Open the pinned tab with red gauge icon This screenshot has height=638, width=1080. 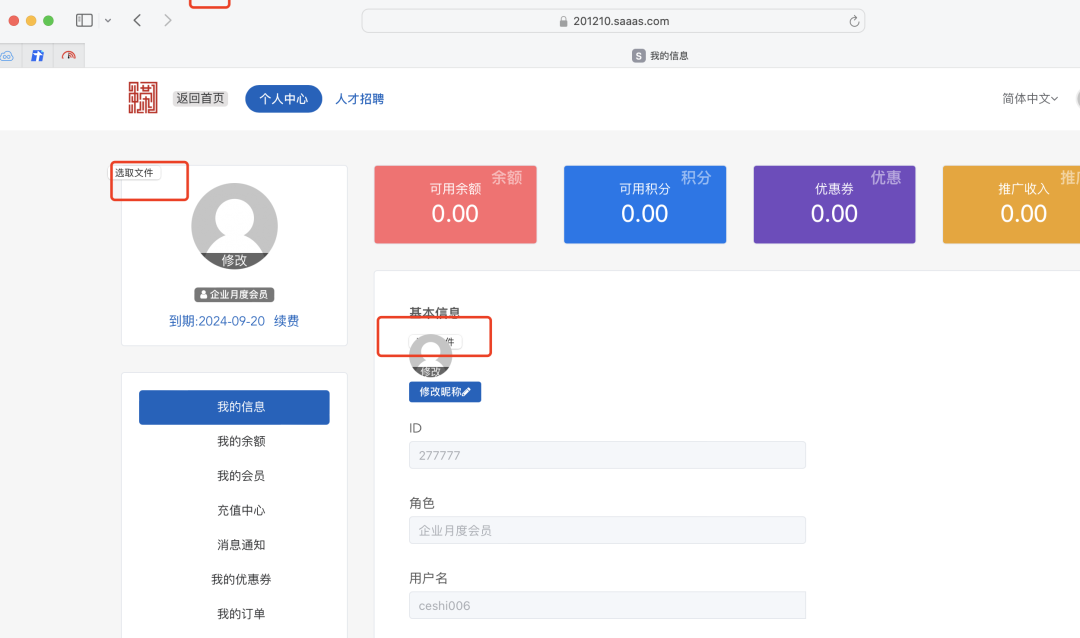pyautogui.click(x=68, y=56)
